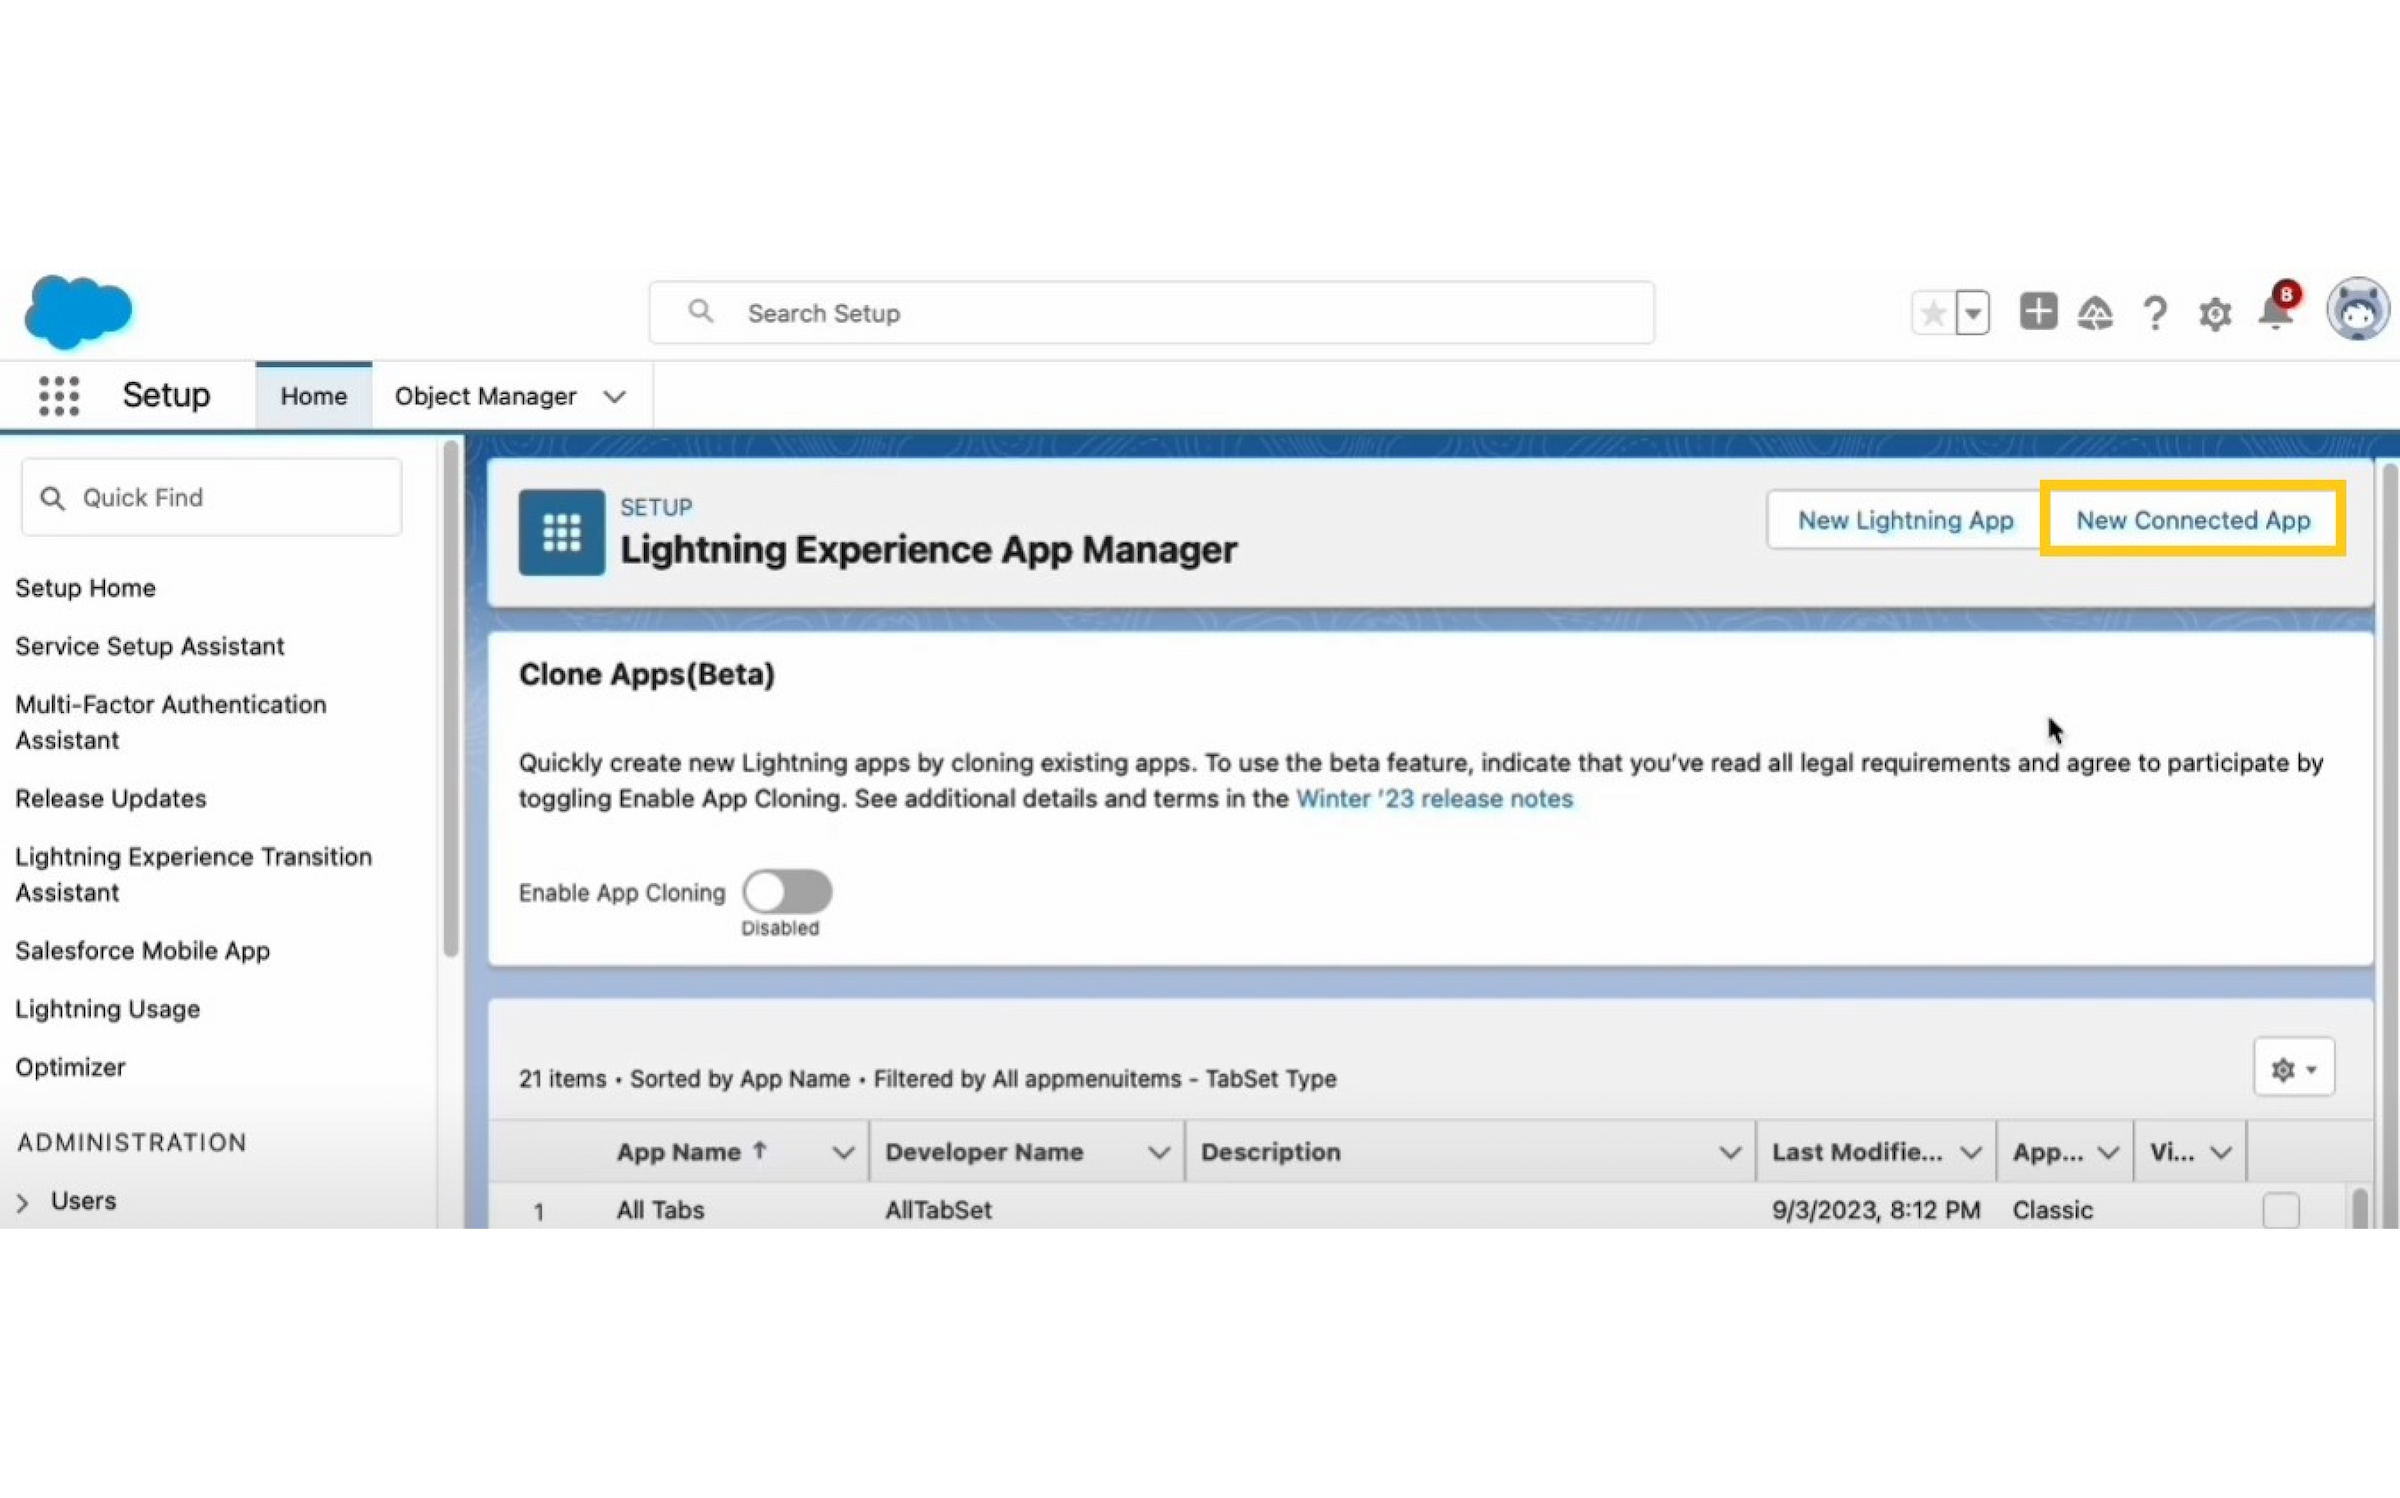Open the setup gear icon in header
The height and width of the screenshot is (1498, 2400).
point(2215,314)
